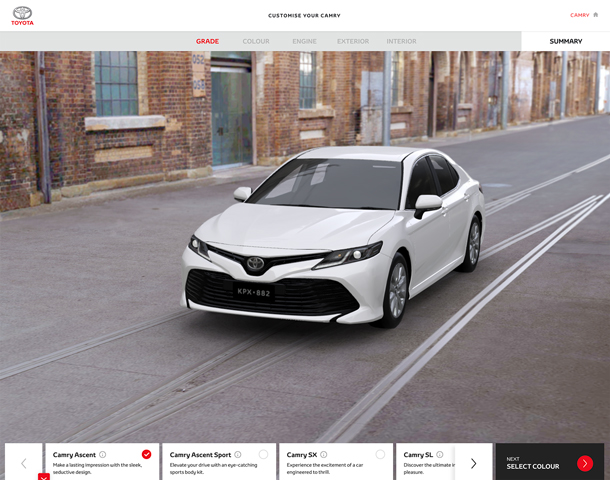
Task: Show info for Camry SL
Action: [440, 454]
